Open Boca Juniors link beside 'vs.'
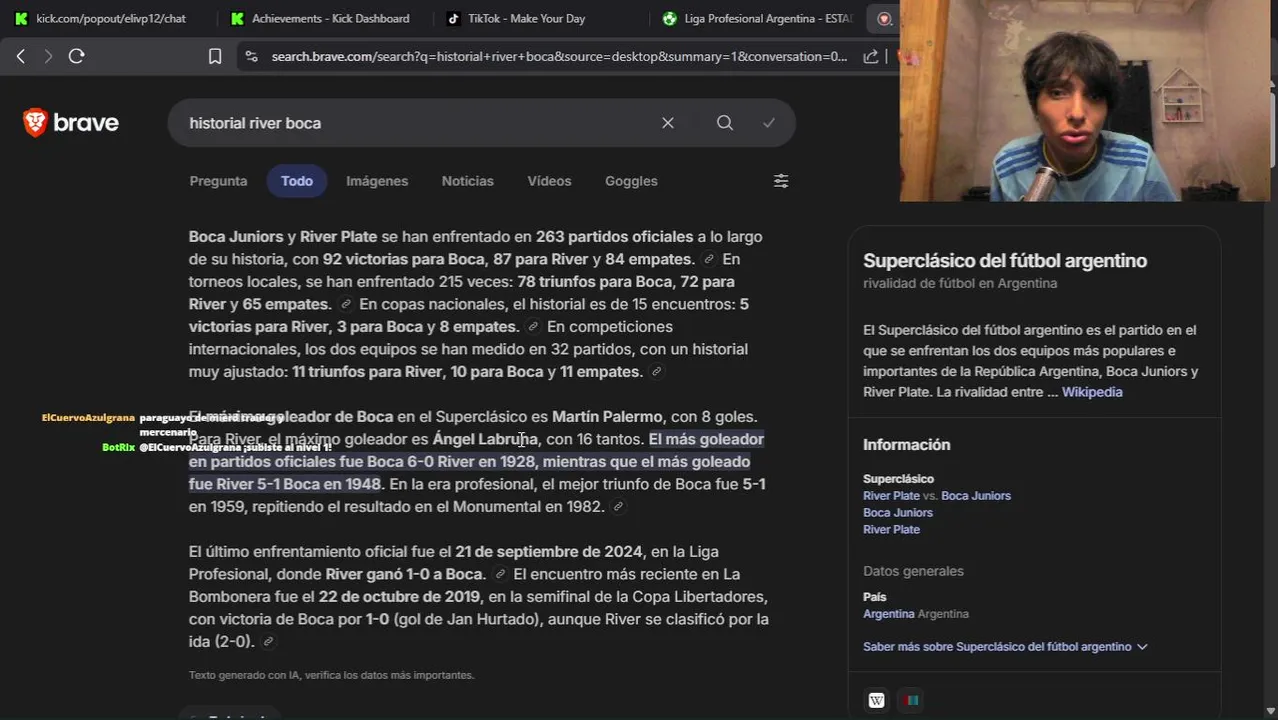This screenshot has height=720, width=1278. (976, 496)
